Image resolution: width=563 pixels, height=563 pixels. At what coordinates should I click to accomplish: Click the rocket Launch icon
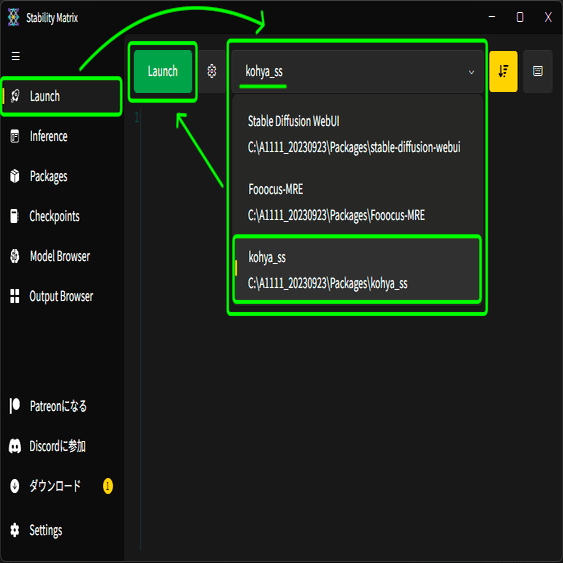(x=15, y=96)
